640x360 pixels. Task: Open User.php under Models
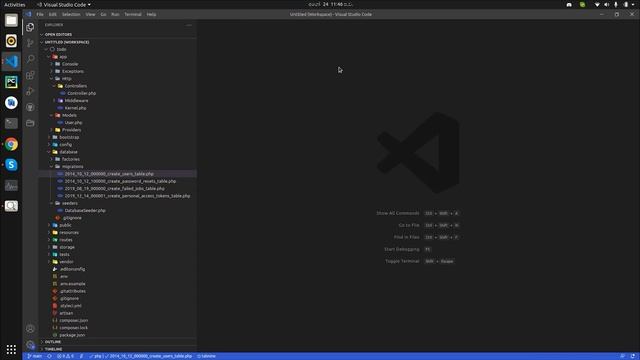pos(73,122)
